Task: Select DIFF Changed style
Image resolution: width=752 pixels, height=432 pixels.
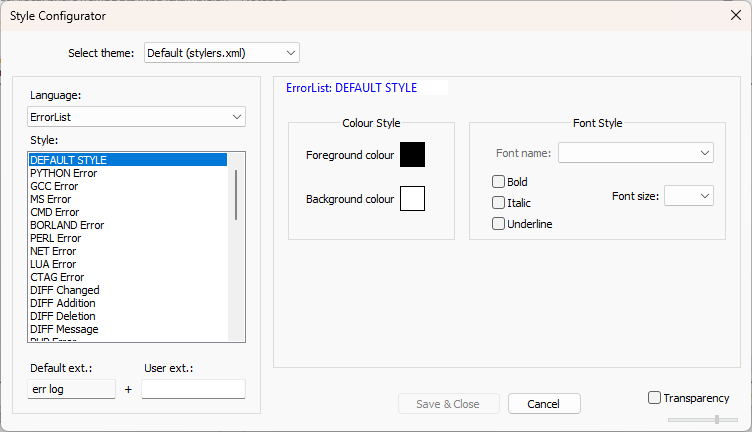Action: click(x=128, y=290)
